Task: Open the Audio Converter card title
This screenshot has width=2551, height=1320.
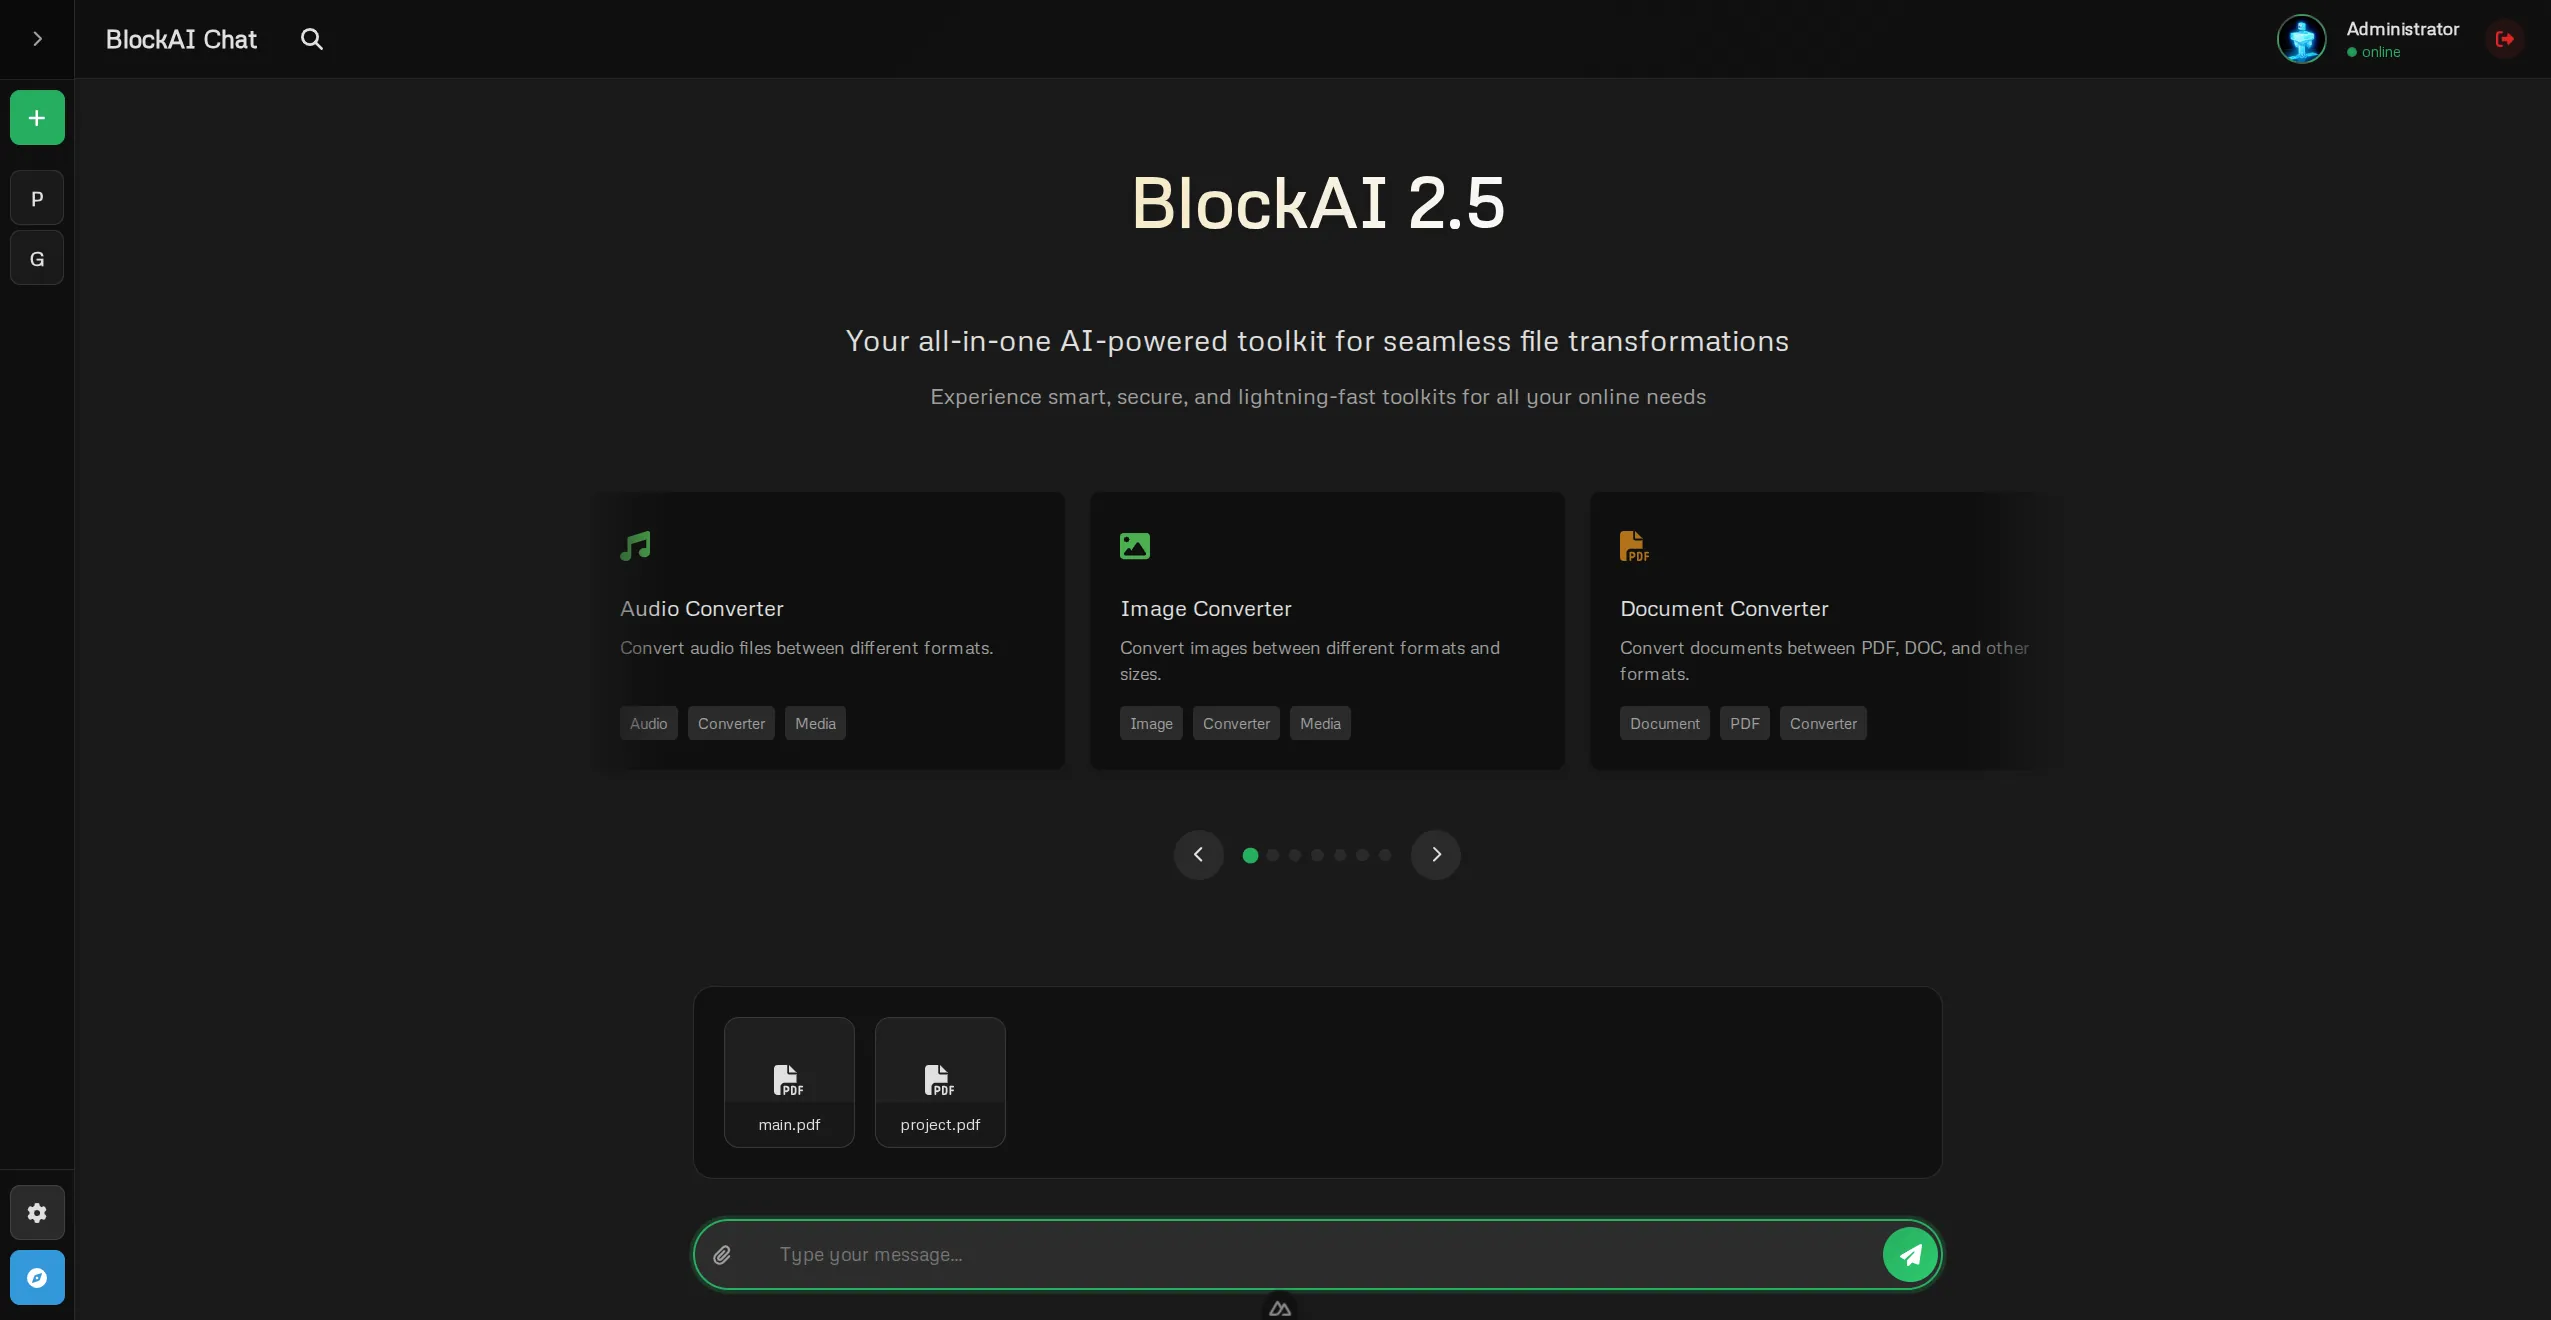Action: [x=702, y=608]
